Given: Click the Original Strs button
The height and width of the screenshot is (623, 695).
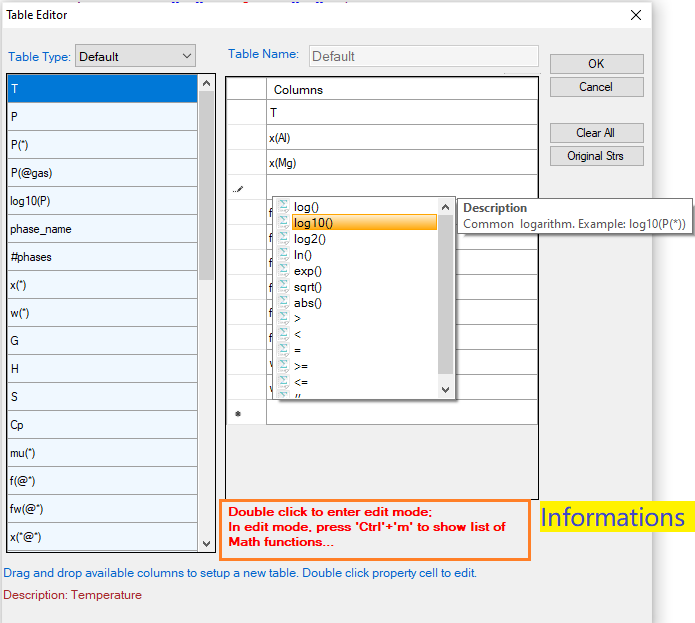Looking at the screenshot, I should click(596, 156).
